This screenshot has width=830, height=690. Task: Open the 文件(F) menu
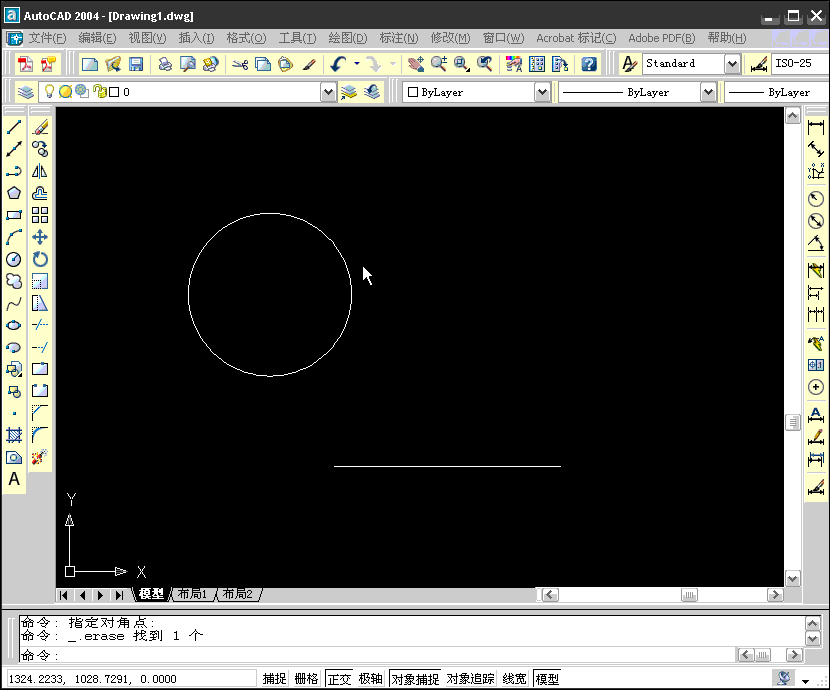tap(47, 38)
